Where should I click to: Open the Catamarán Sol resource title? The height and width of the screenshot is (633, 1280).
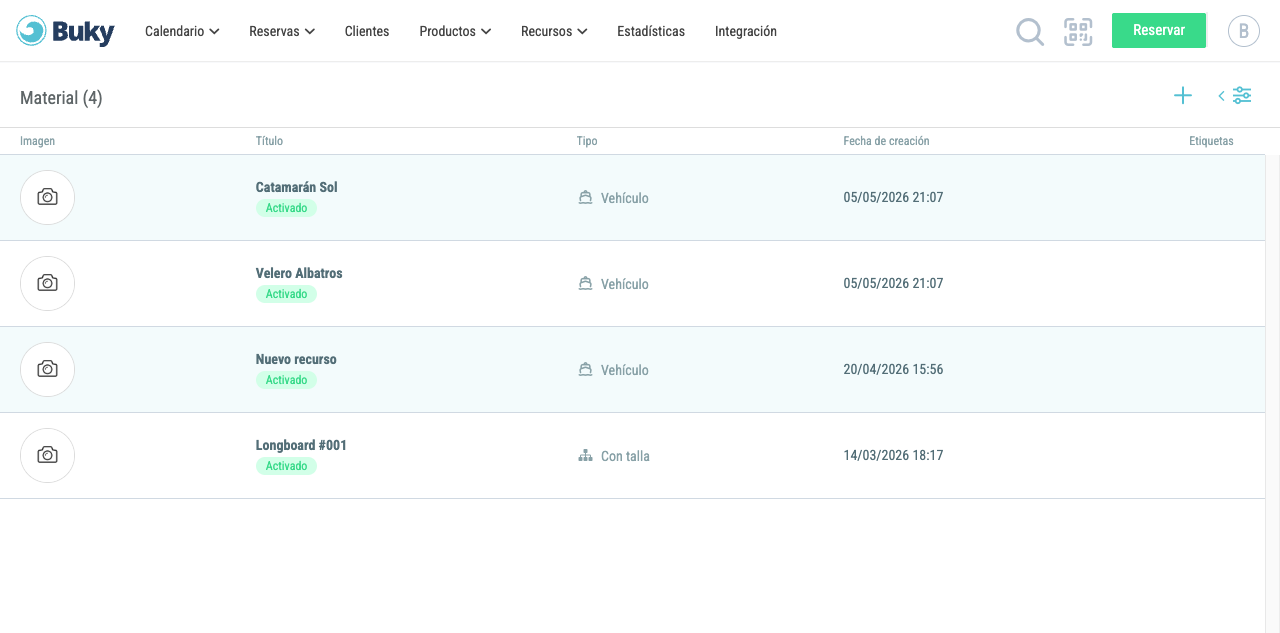point(297,187)
